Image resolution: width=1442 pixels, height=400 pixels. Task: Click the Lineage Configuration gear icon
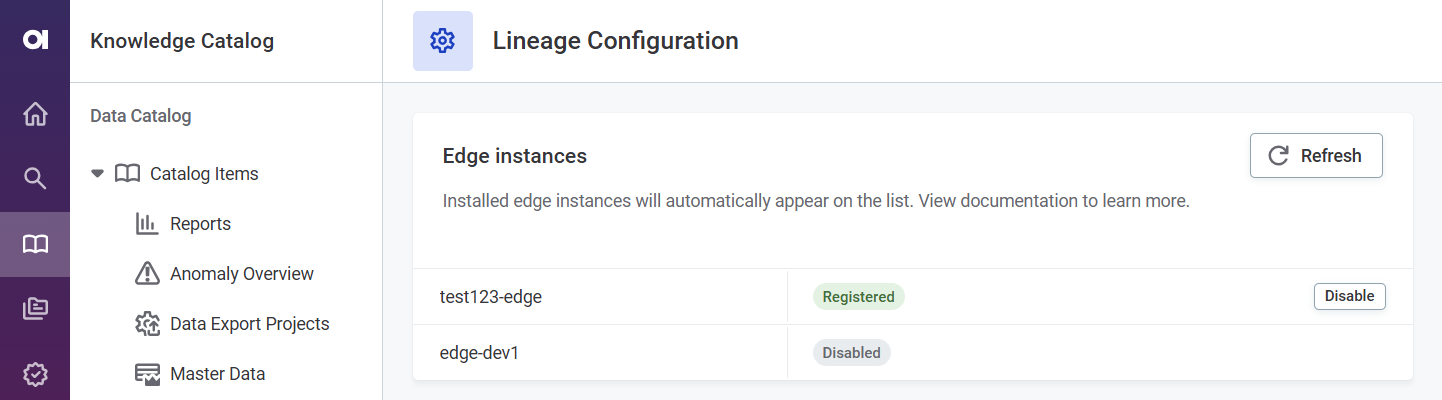[442, 41]
